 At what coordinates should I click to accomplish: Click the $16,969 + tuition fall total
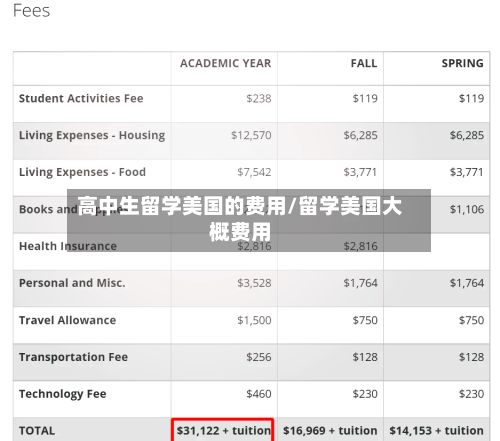point(330,431)
